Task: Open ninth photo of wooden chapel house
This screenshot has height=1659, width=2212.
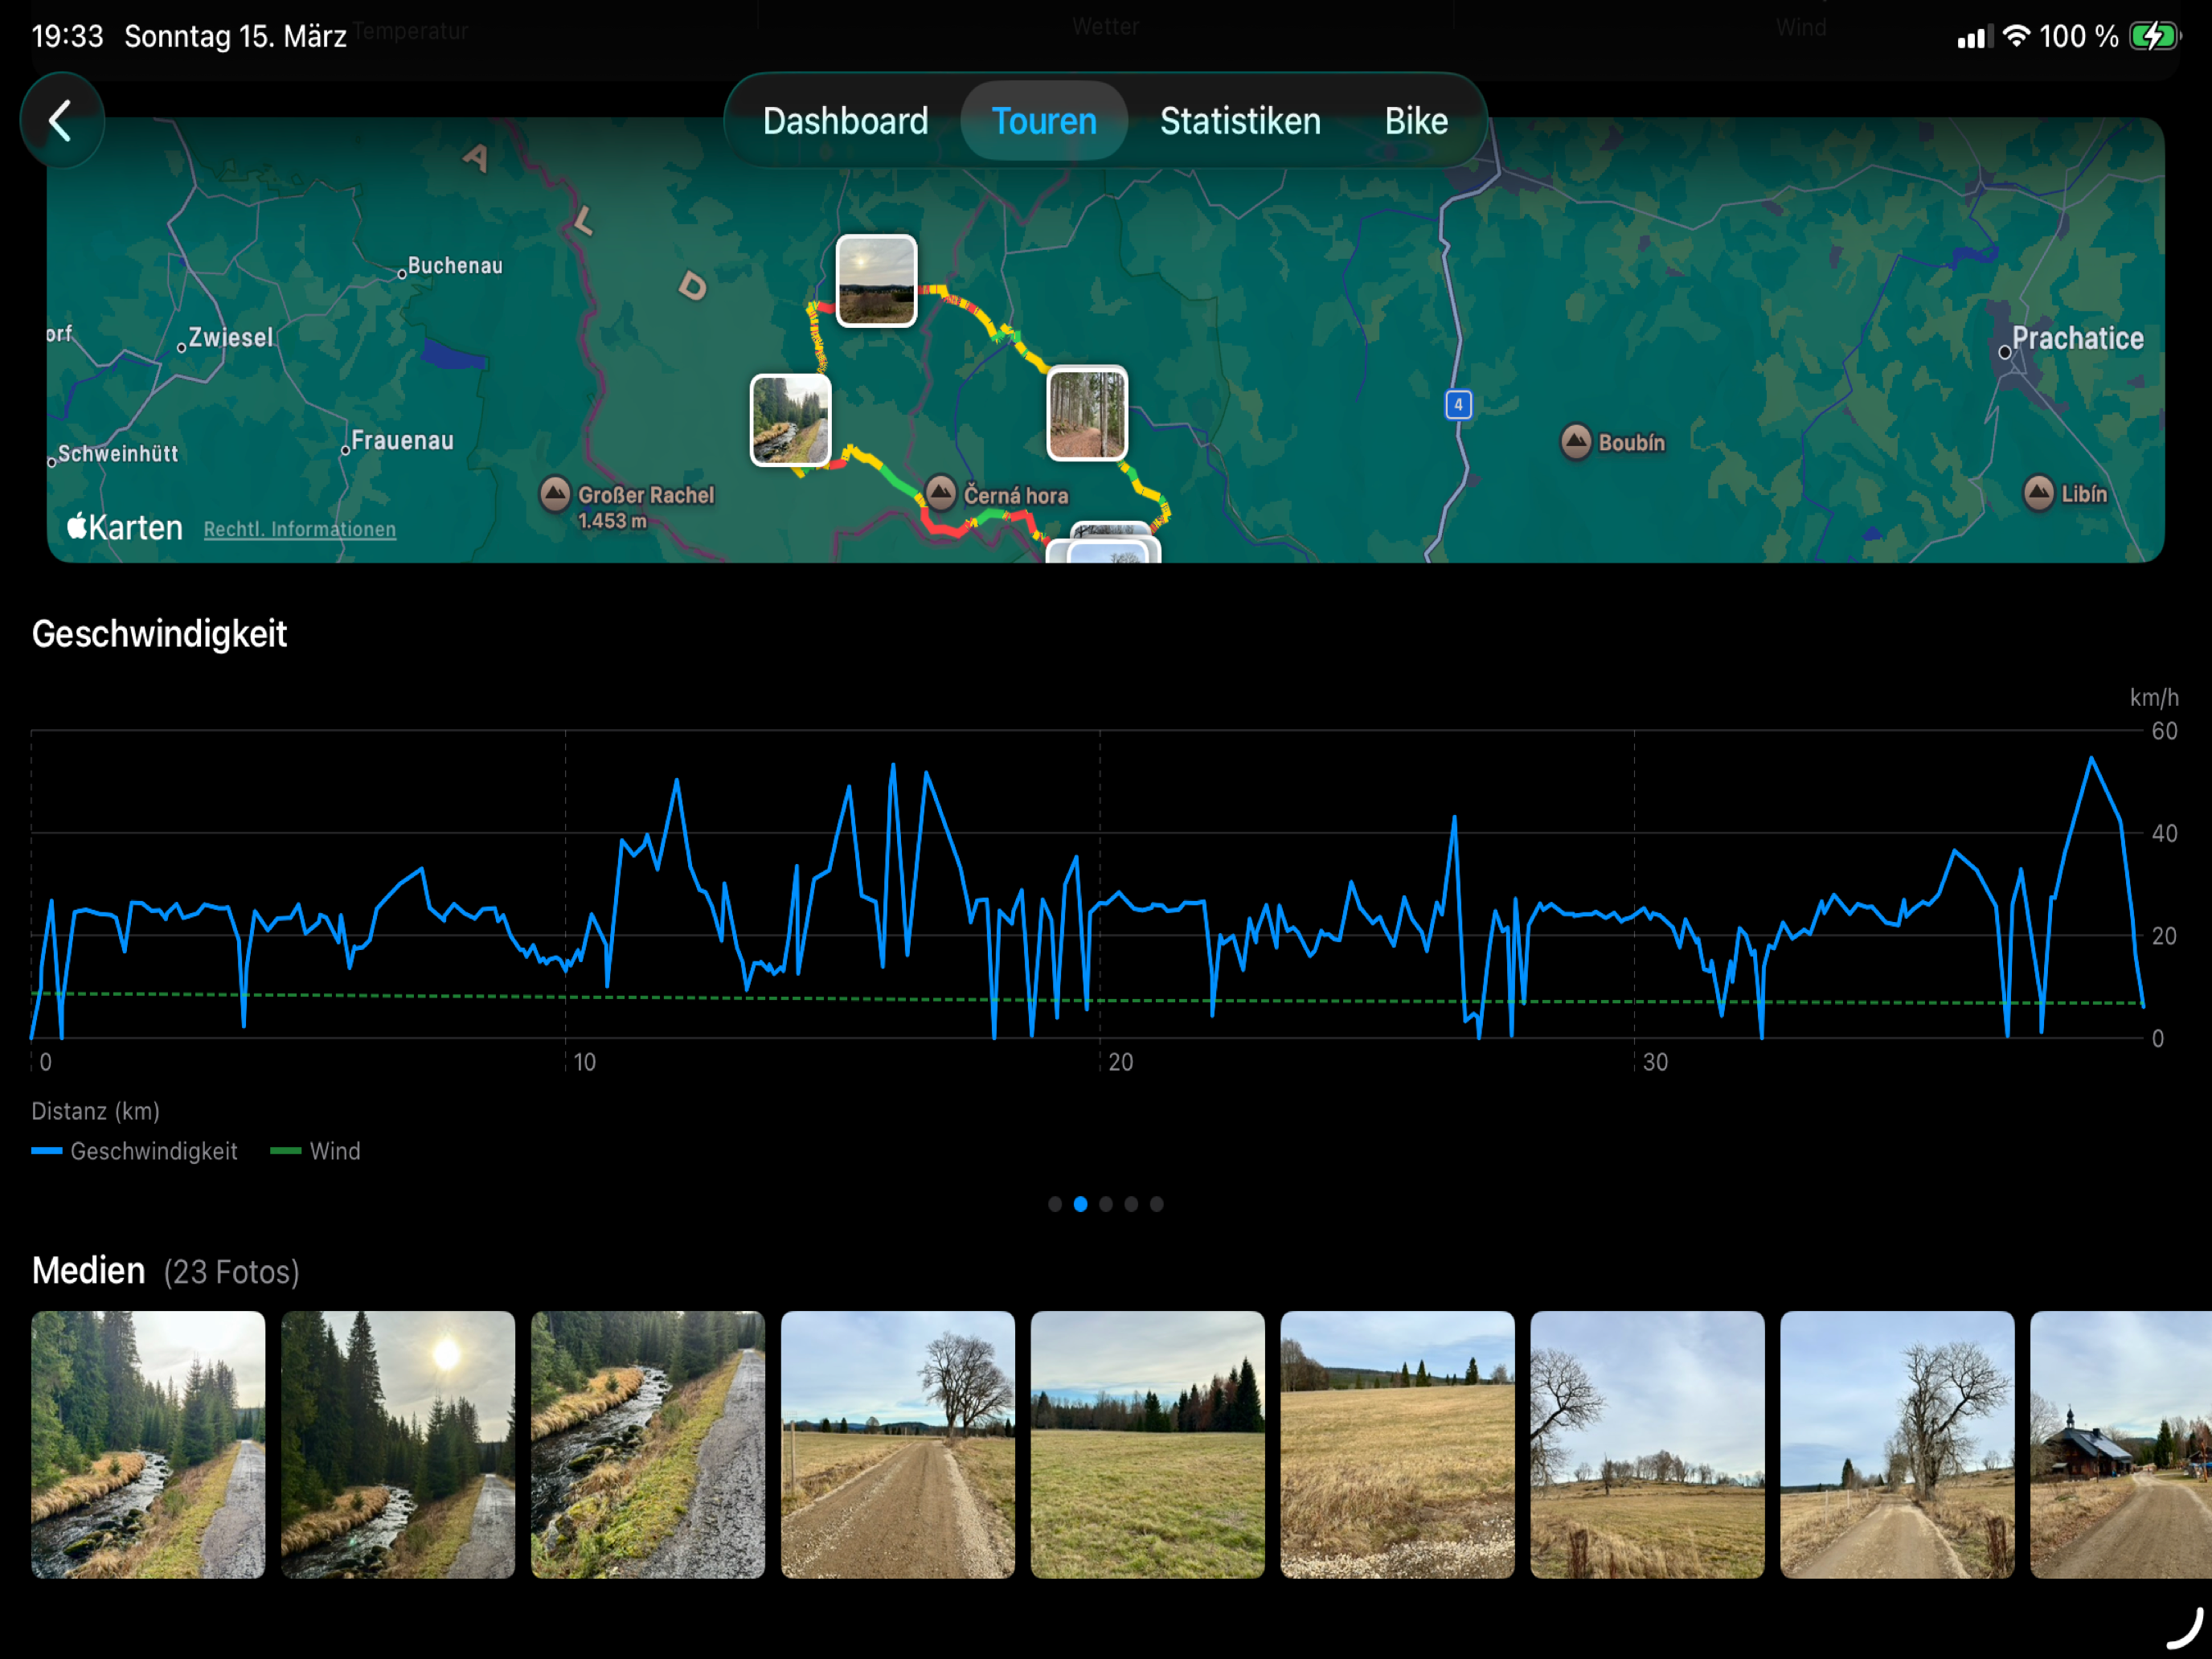Action: (x=2121, y=1445)
